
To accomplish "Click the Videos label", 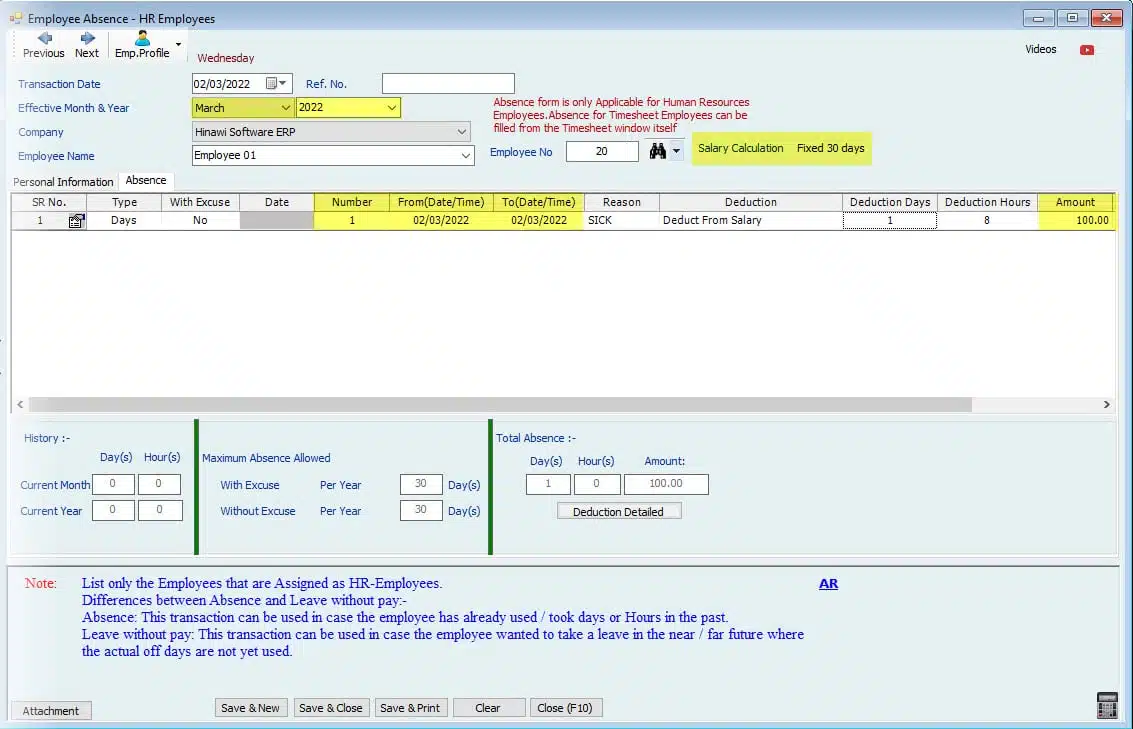I will [1041, 49].
